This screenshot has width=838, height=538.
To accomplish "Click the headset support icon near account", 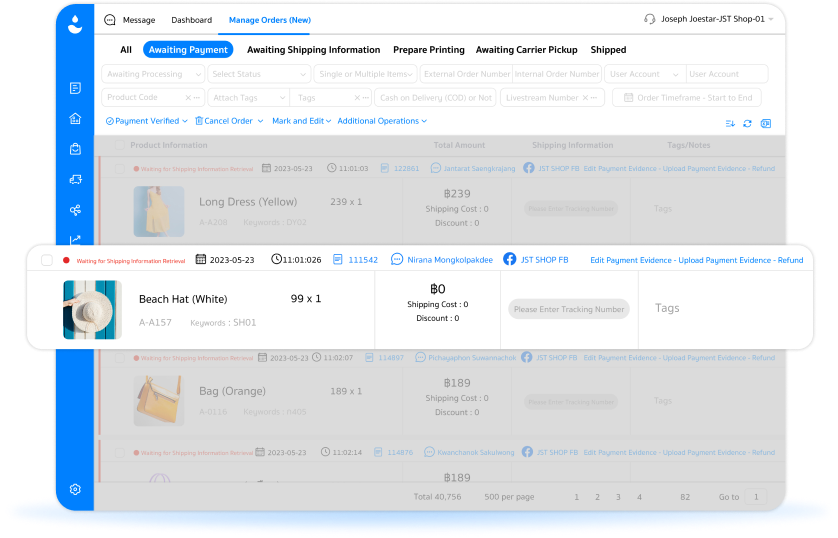I will pyautogui.click(x=649, y=19).
